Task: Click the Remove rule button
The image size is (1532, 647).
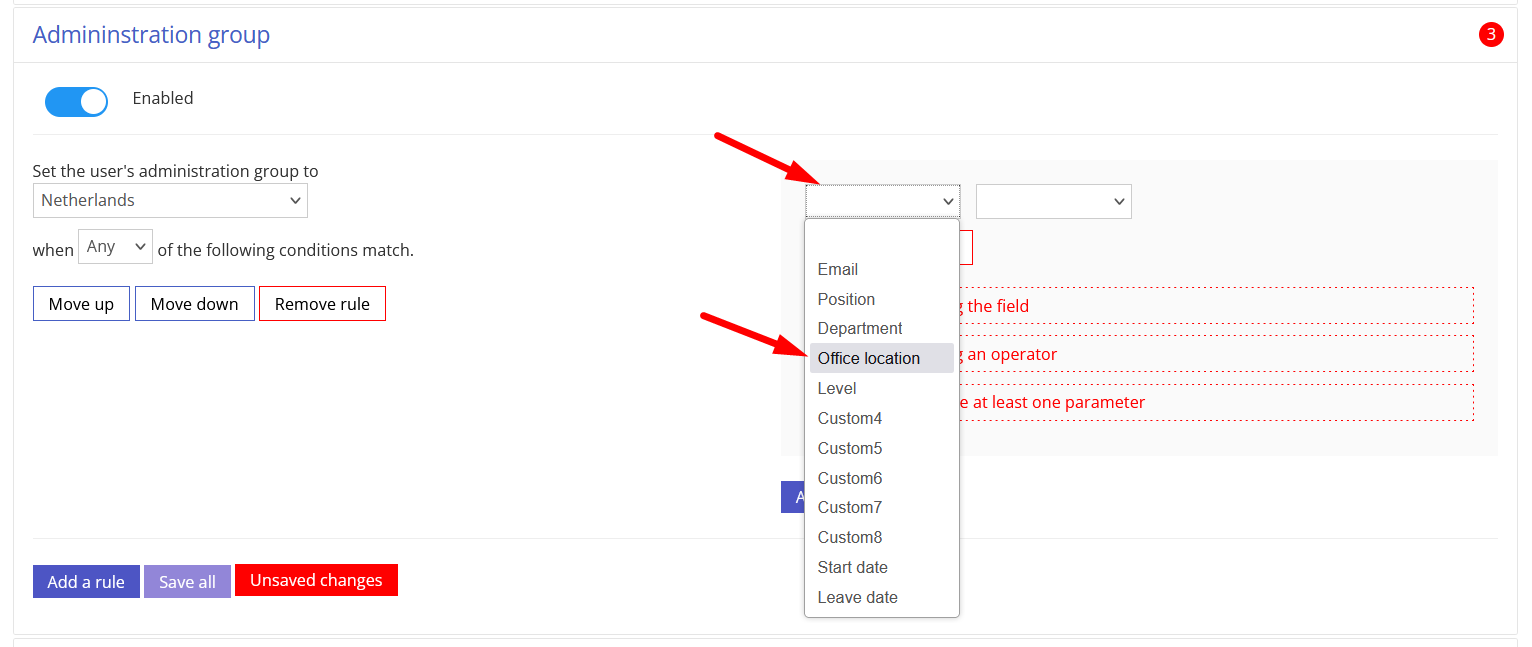Action: click(322, 304)
